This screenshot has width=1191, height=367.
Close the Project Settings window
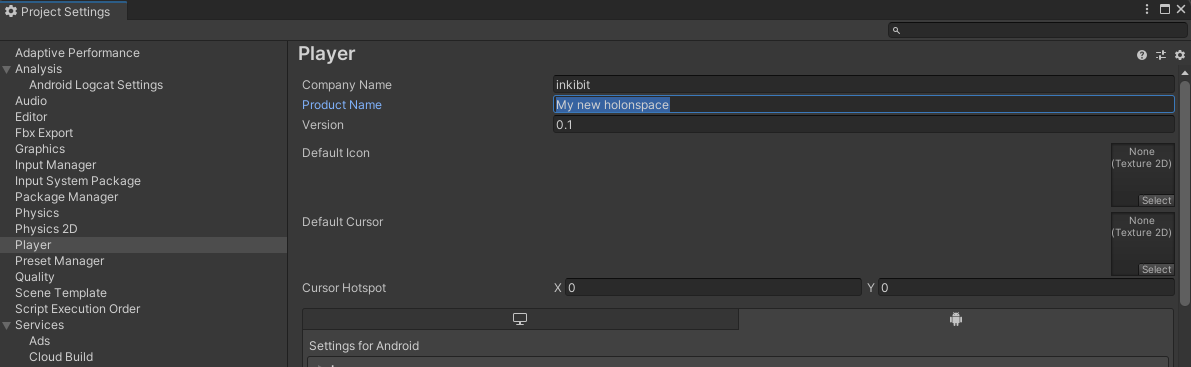click(1181, 9)
